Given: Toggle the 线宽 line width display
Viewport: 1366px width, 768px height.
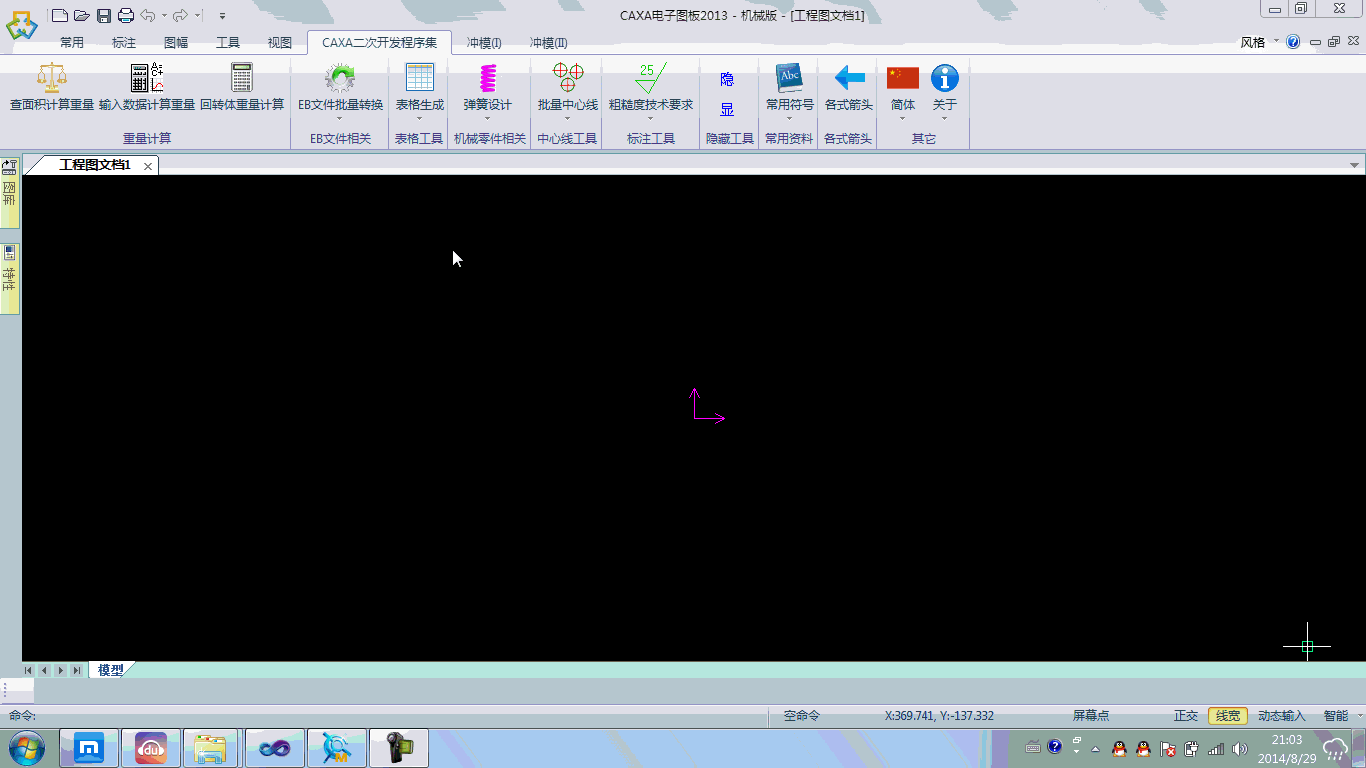Looking at the screenshot, I should pyautogui.click(x=1227, y=716).
